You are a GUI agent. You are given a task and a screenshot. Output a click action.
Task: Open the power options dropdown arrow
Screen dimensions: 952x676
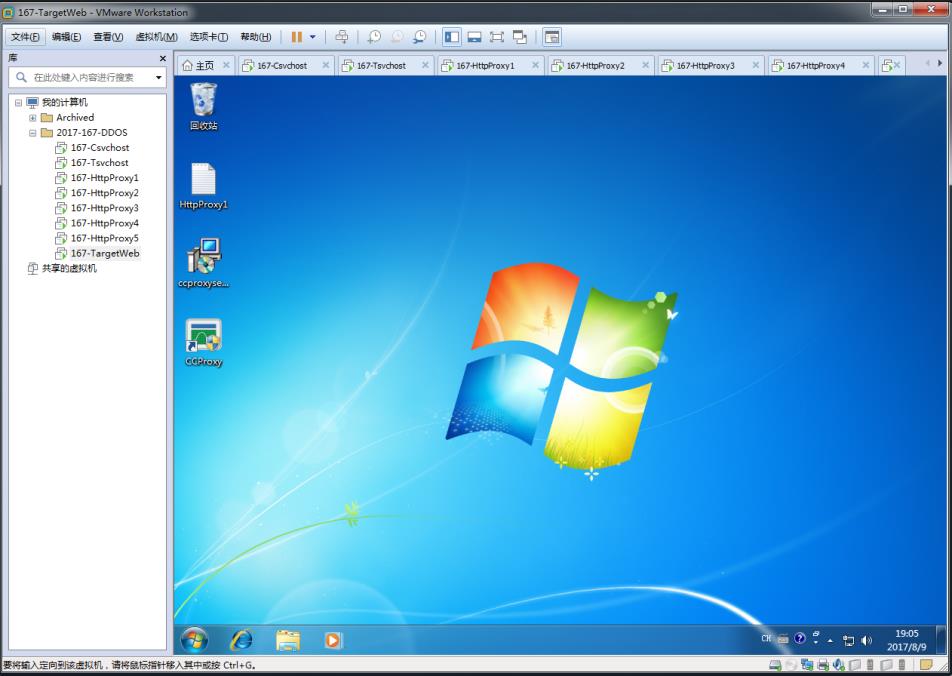(x=312, y=37)
